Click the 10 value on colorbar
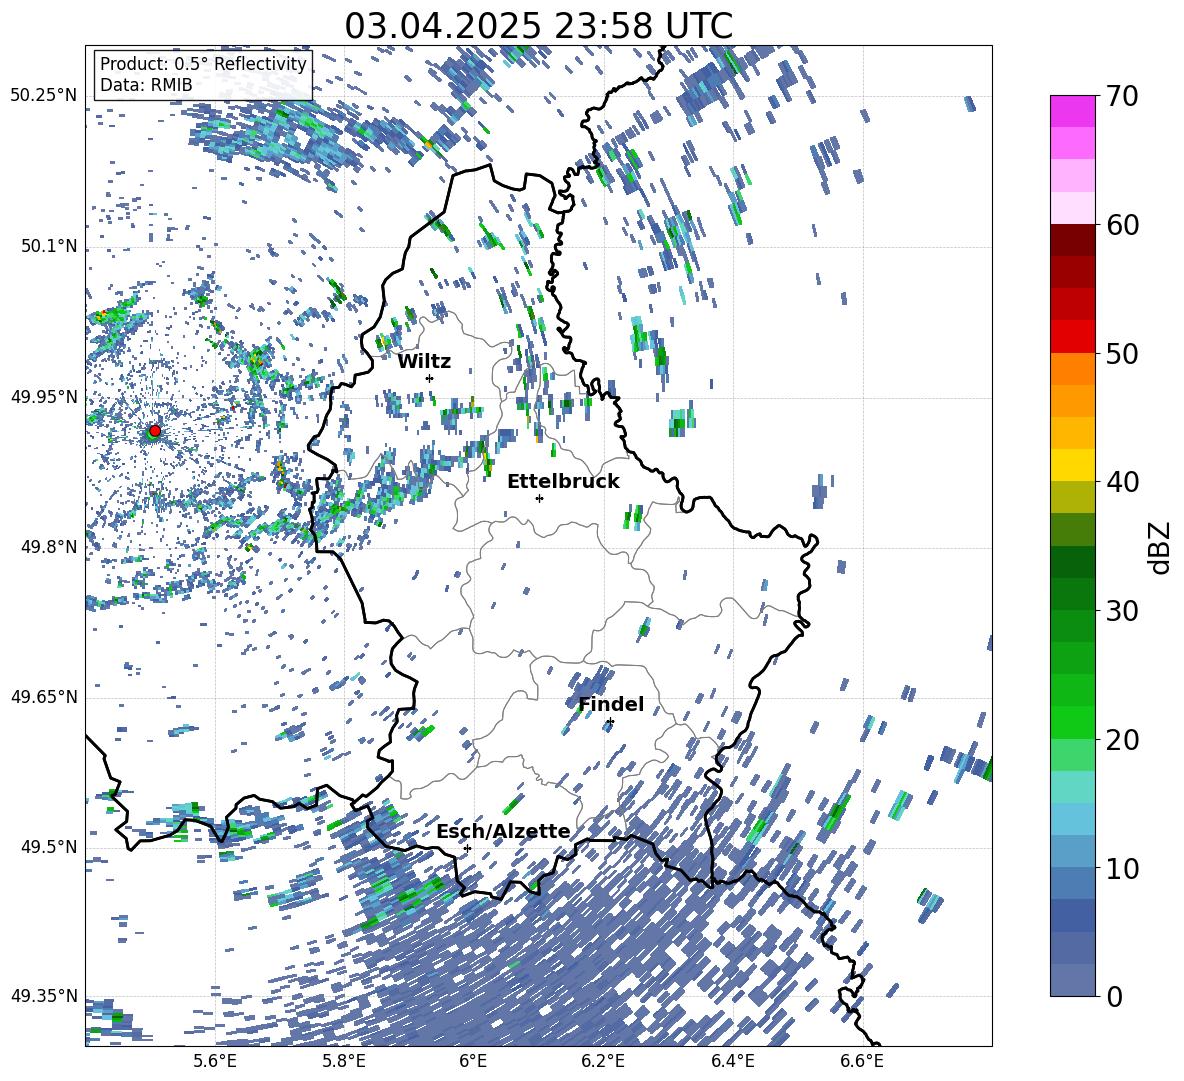The image size is (1184, 1081). coord(1122,868)
